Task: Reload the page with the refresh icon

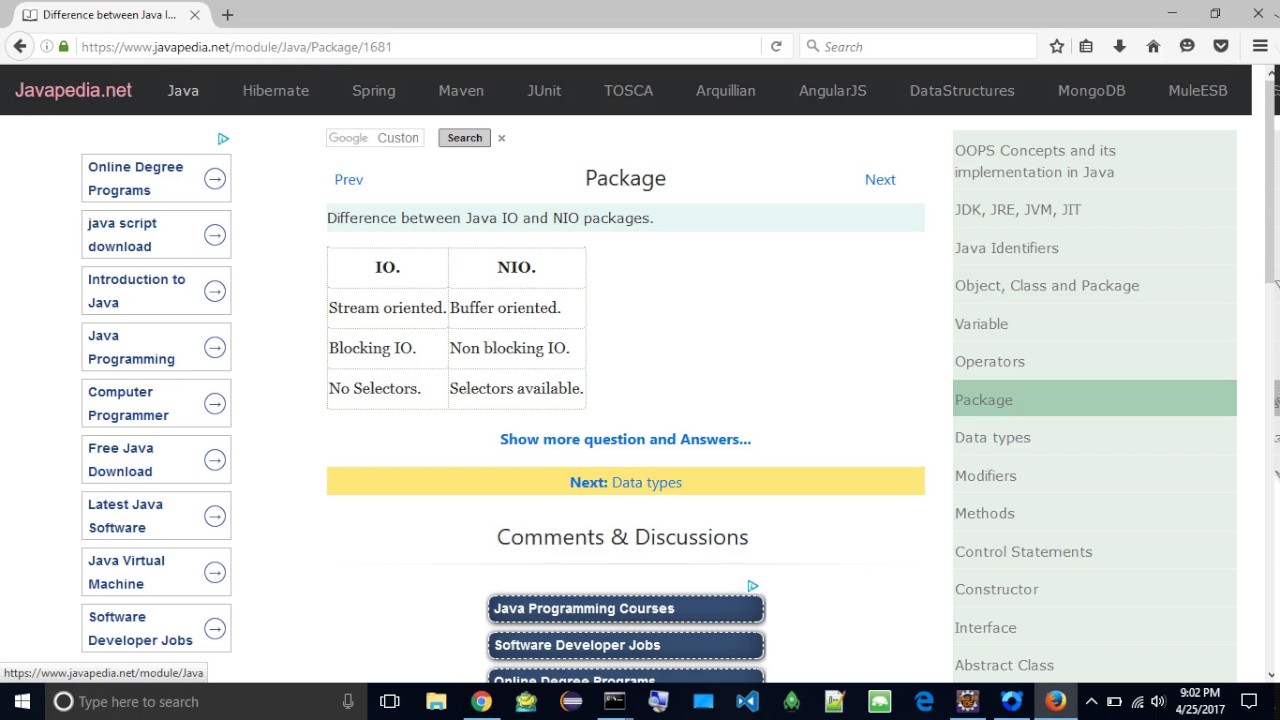Action: point(776,46)
